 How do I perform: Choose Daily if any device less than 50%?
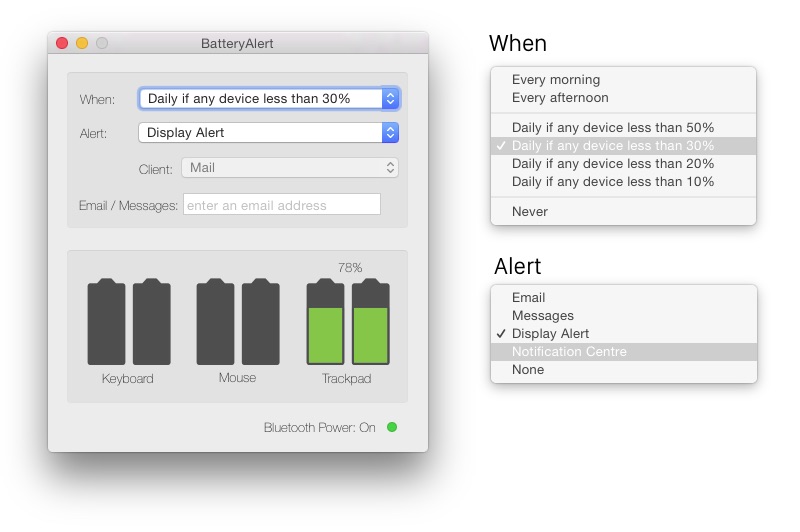[x=623, y=127]
